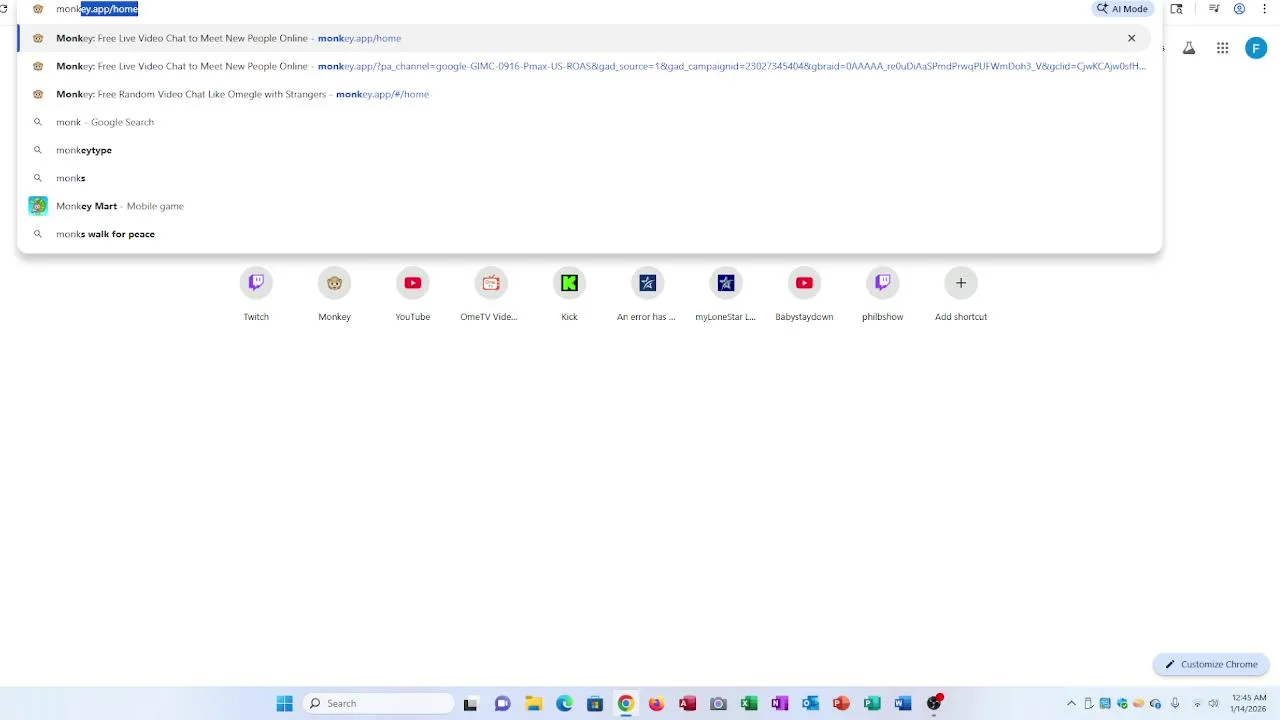Open Outlook from the taskbar
The width and height of the screenshot is (1280, 720).
pyautogui.click(x=810, y=703)
